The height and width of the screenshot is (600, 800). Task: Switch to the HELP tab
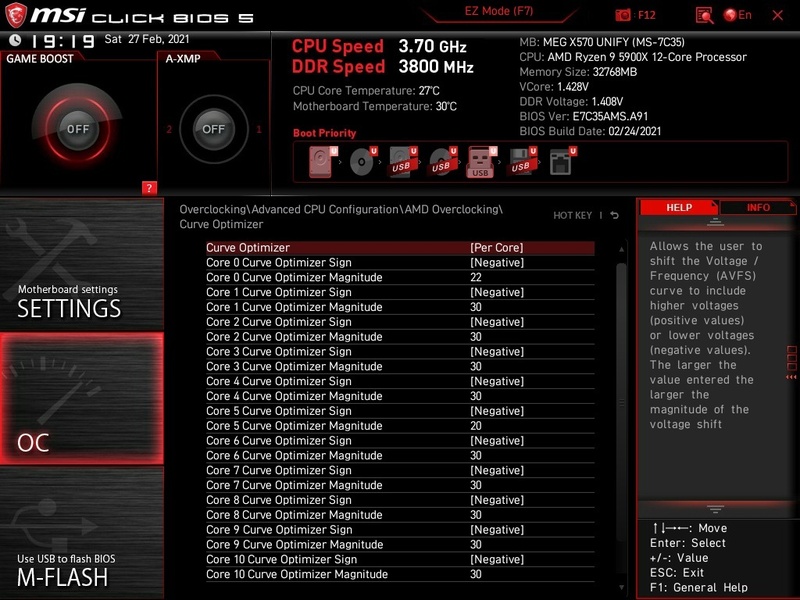(679, 208)
